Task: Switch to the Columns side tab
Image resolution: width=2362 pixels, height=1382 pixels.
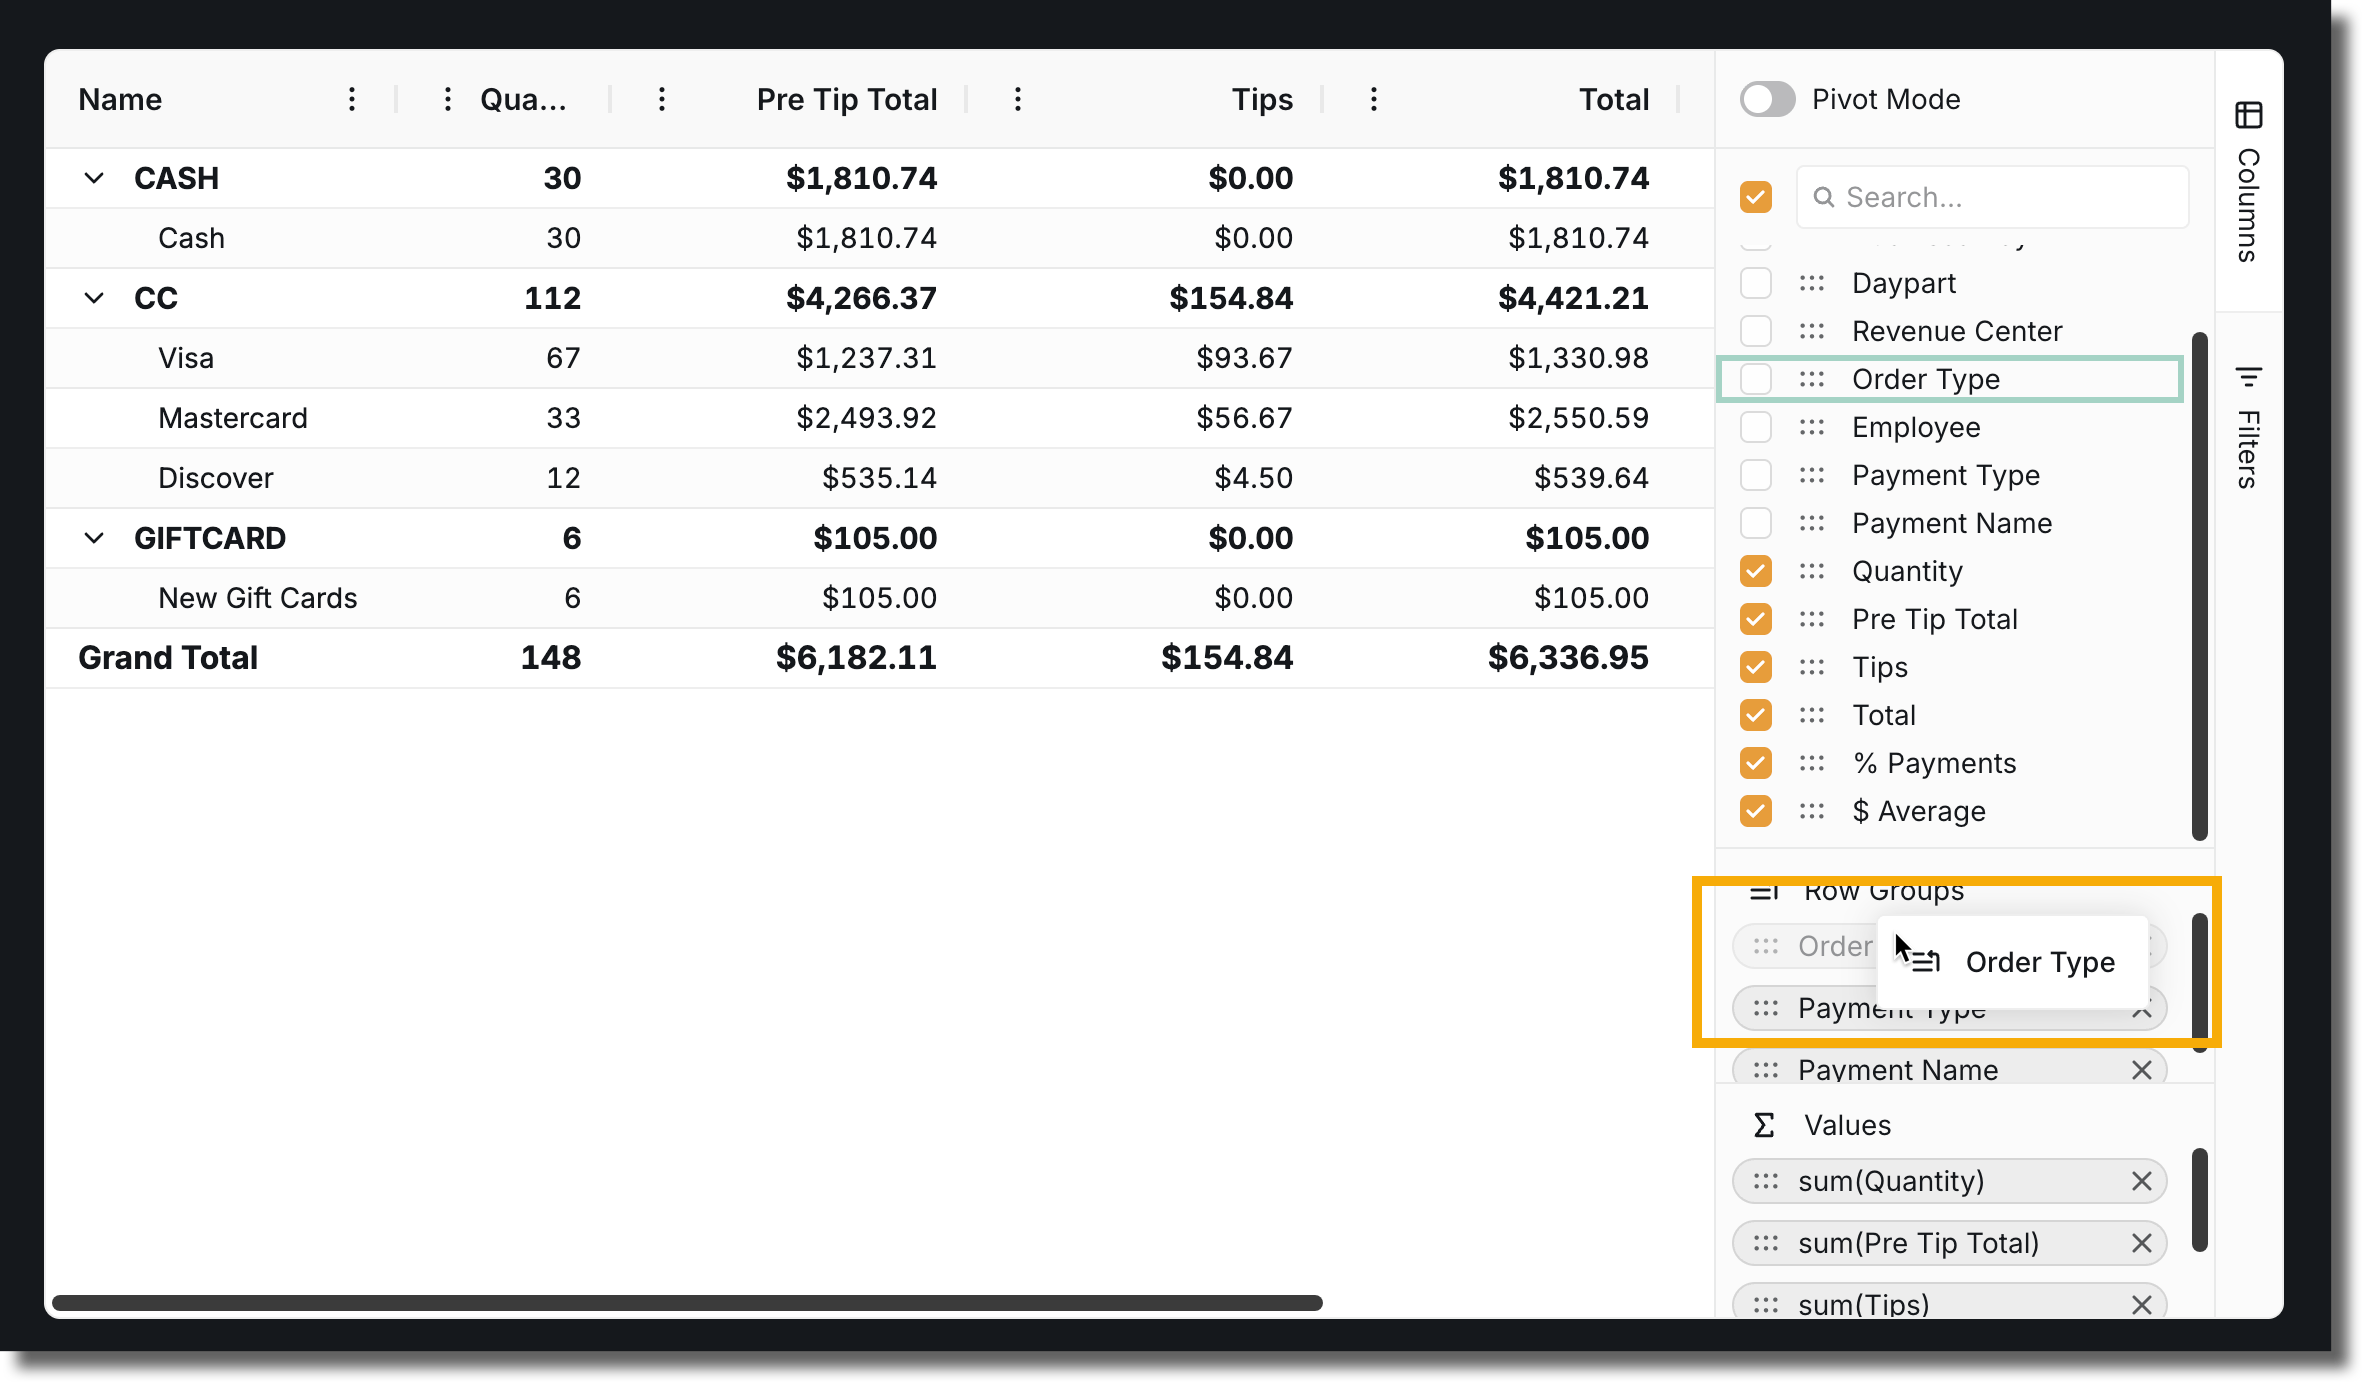Action: [2248, 181]
